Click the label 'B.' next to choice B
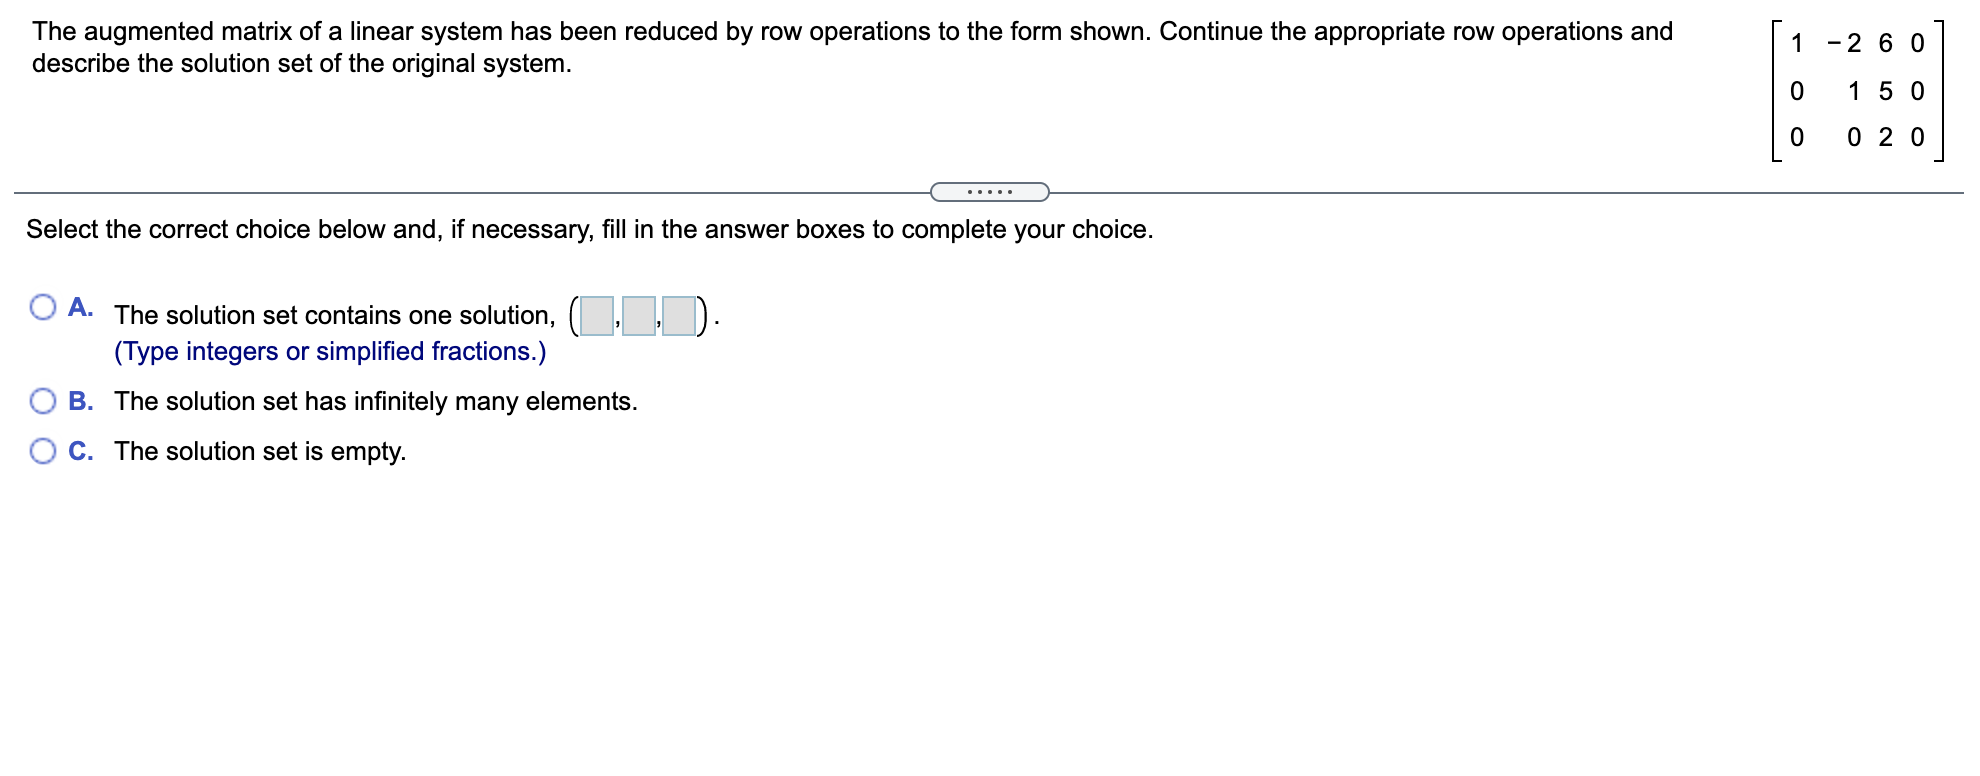 pyautogui.click(x=80, y=401)
